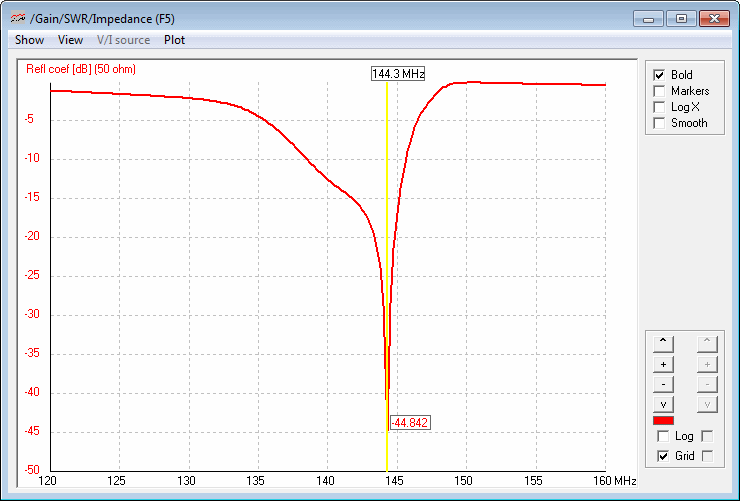Disable the Bold checkbox
Screen dimensions: 740x501
coord(659,75)
